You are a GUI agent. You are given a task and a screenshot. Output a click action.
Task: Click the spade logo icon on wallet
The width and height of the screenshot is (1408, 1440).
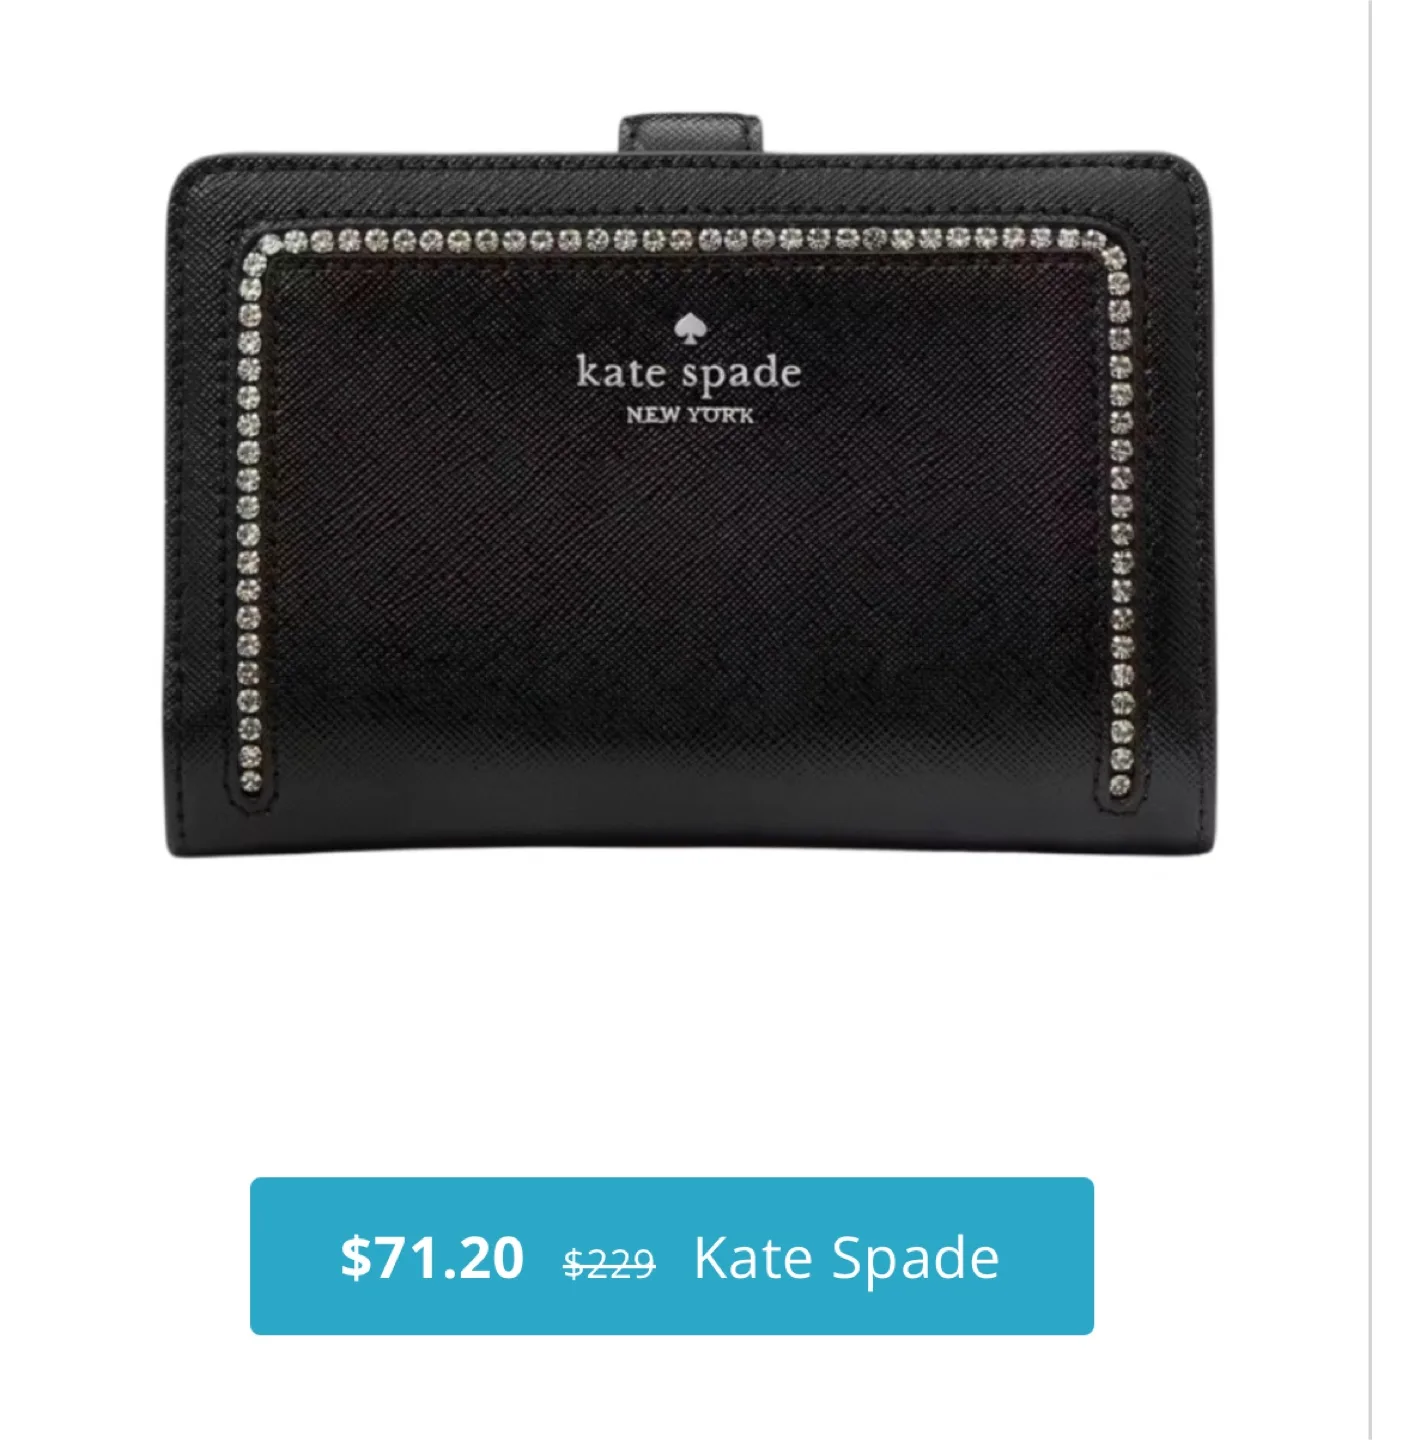tap(688, 328)
